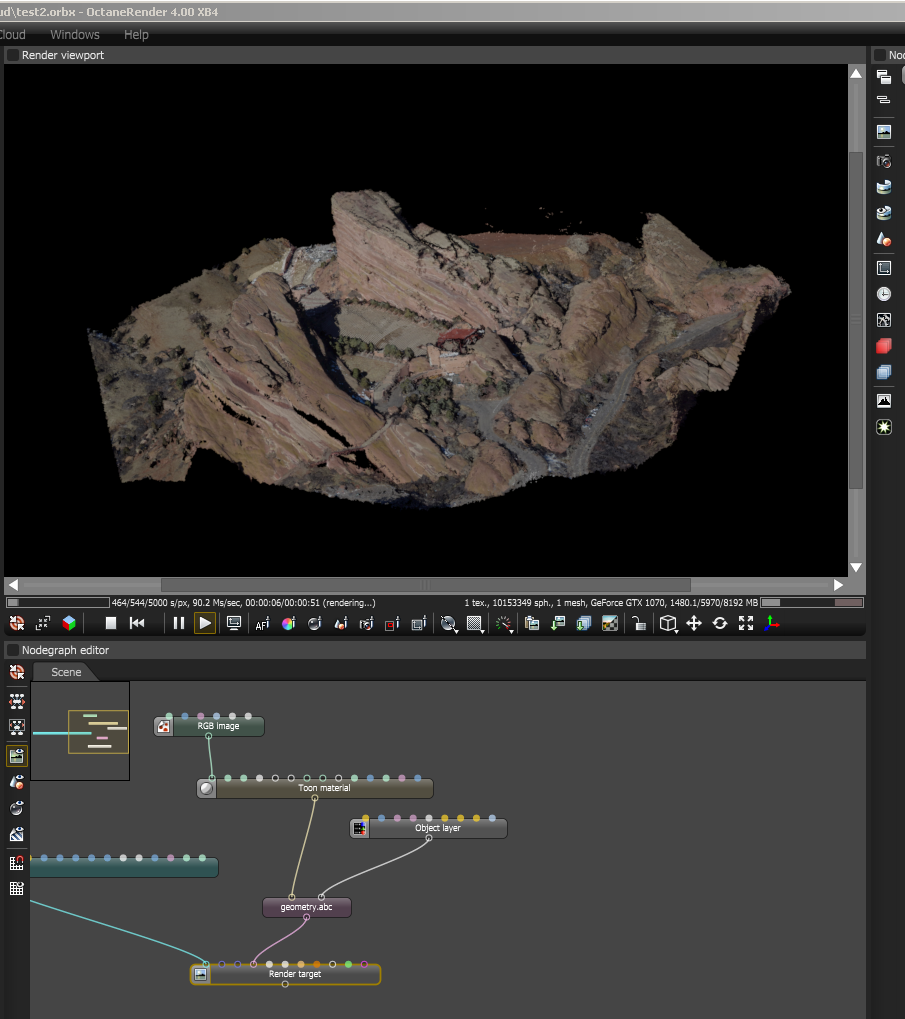Select the Object layer node
The height and width of the screenshot is (1019, 905).
(429, 828)
